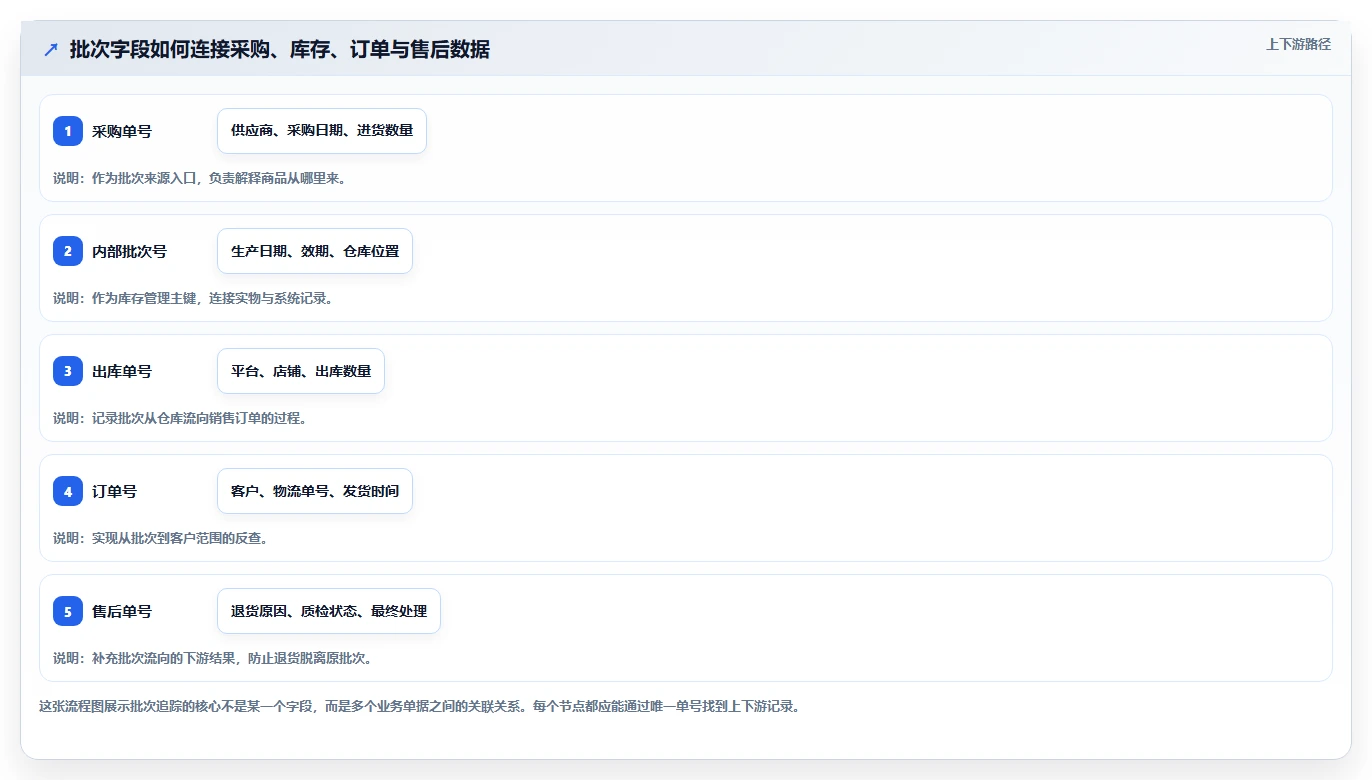Viewport: 1372px width, 780px height.
Task: Click the heading 批次字段如何连接采购、库存、订单与售后数据
Action: [x=280, y=50]
